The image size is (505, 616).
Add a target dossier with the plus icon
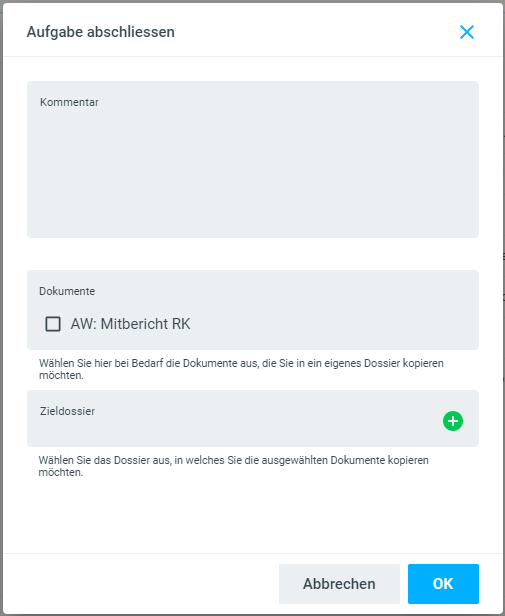(453, 421)
